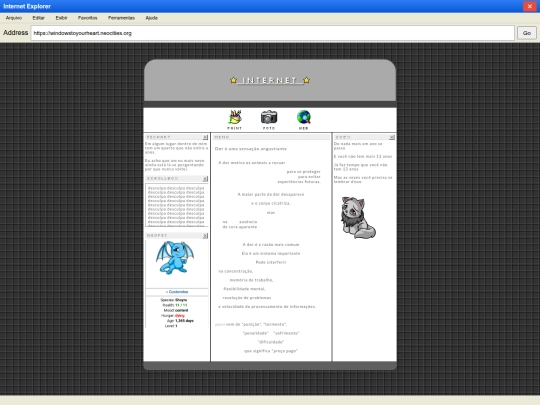Click the red Hunger 'dying' value
Screen dimensions: 540x405
[x=180, y=315]
